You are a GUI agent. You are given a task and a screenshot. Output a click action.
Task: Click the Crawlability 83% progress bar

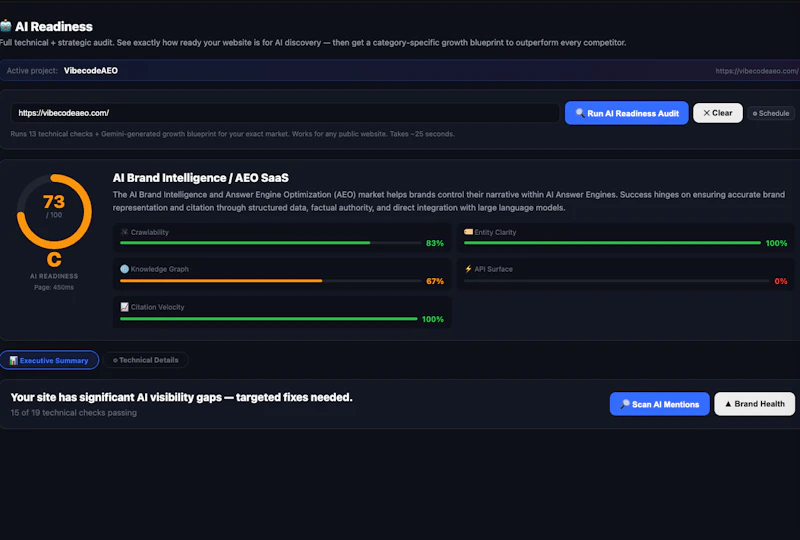(x=270, y=243)
